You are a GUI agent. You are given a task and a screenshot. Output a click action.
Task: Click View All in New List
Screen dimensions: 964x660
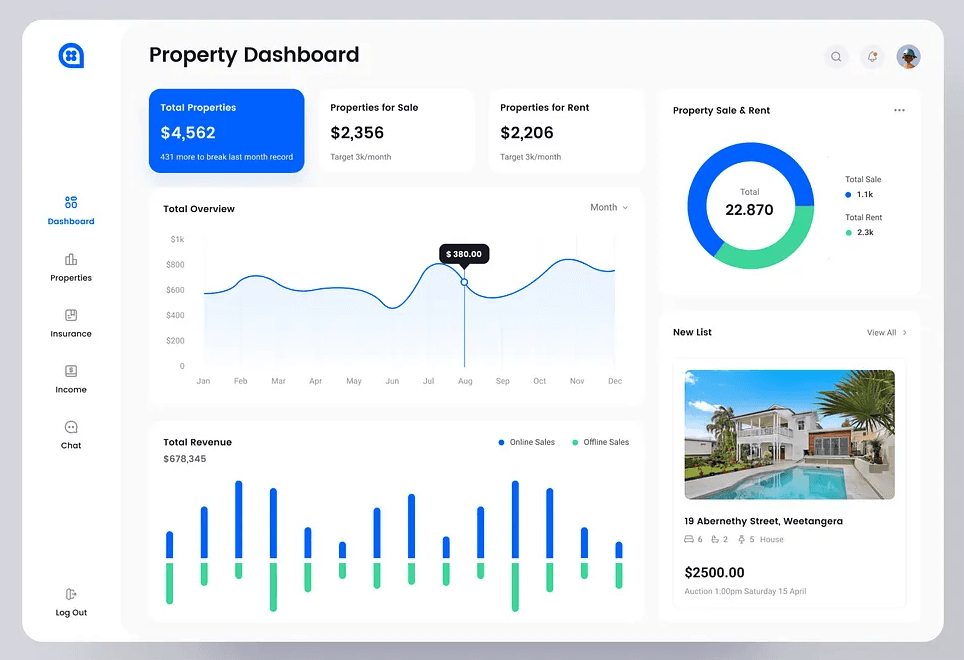[x=882, y=332]
